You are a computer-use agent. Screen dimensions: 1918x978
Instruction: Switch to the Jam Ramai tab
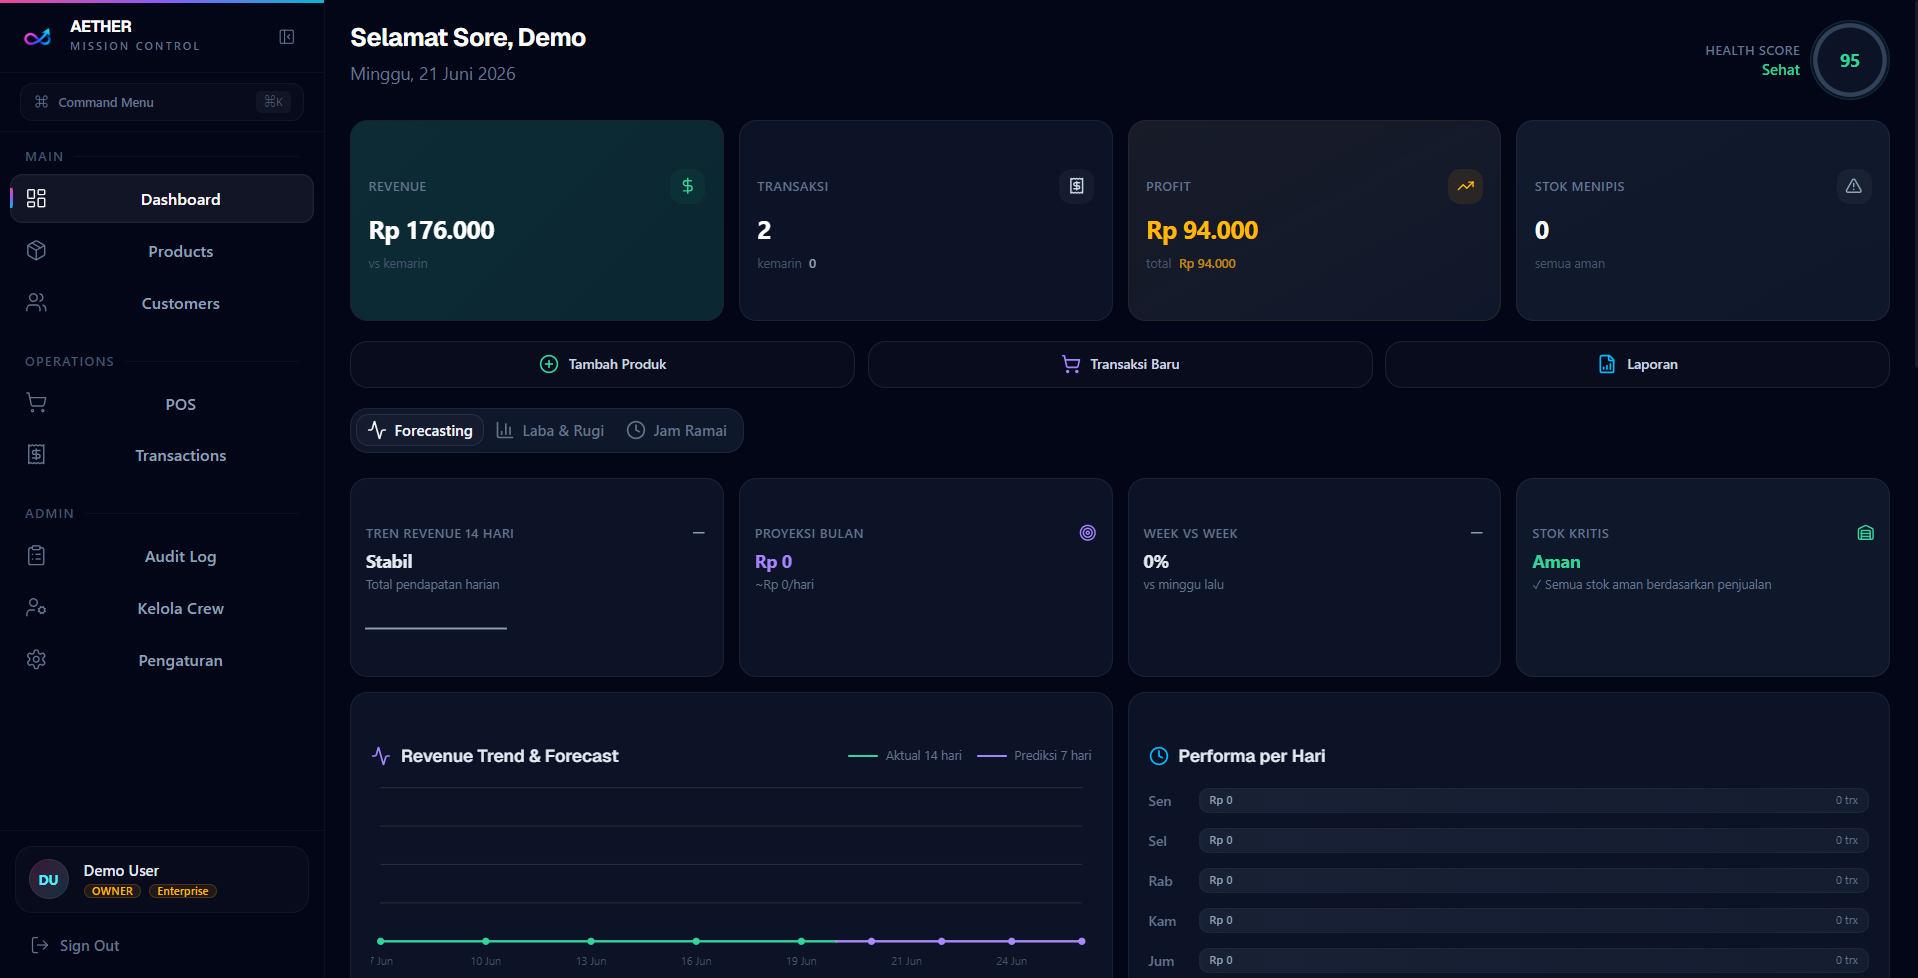tap(677, 430)
